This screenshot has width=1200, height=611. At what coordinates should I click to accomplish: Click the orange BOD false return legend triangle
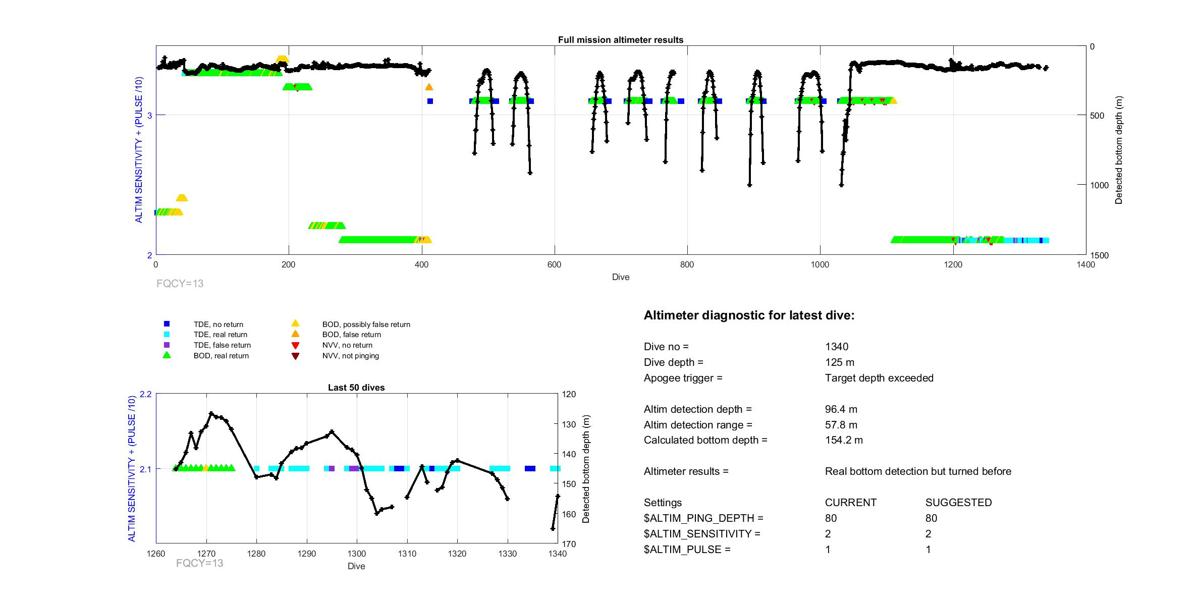(295, 334)
